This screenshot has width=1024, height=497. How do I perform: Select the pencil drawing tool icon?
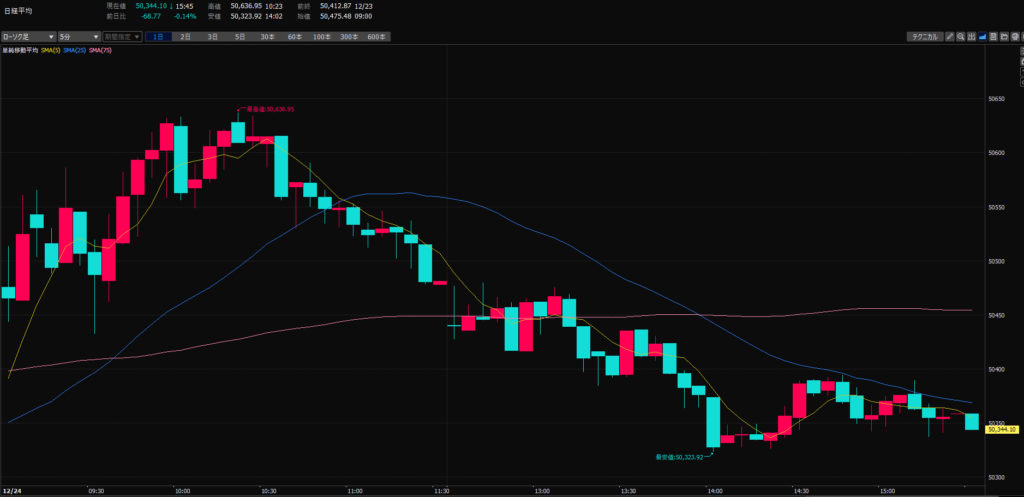tap(948, 37)
